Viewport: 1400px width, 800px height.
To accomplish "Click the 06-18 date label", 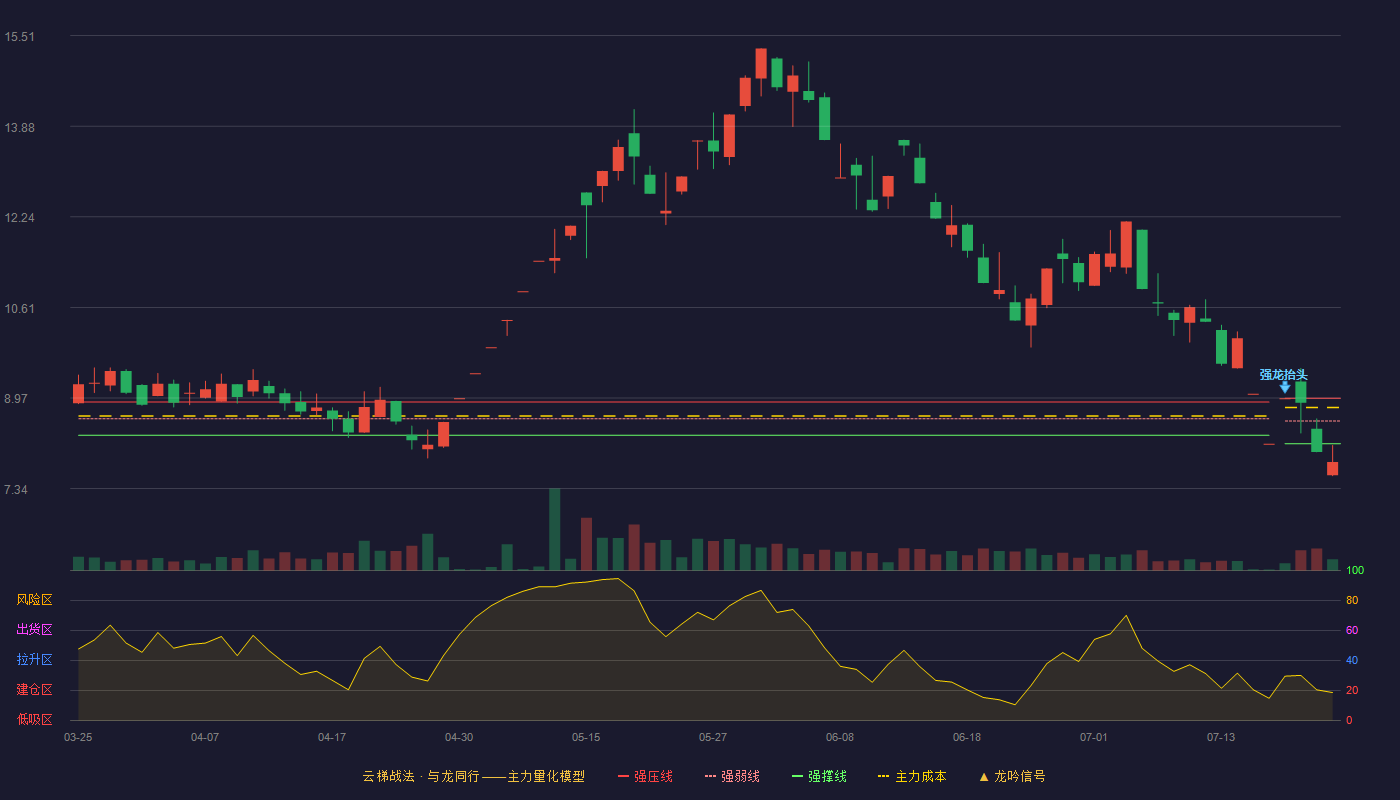I will tap(967, 737).
